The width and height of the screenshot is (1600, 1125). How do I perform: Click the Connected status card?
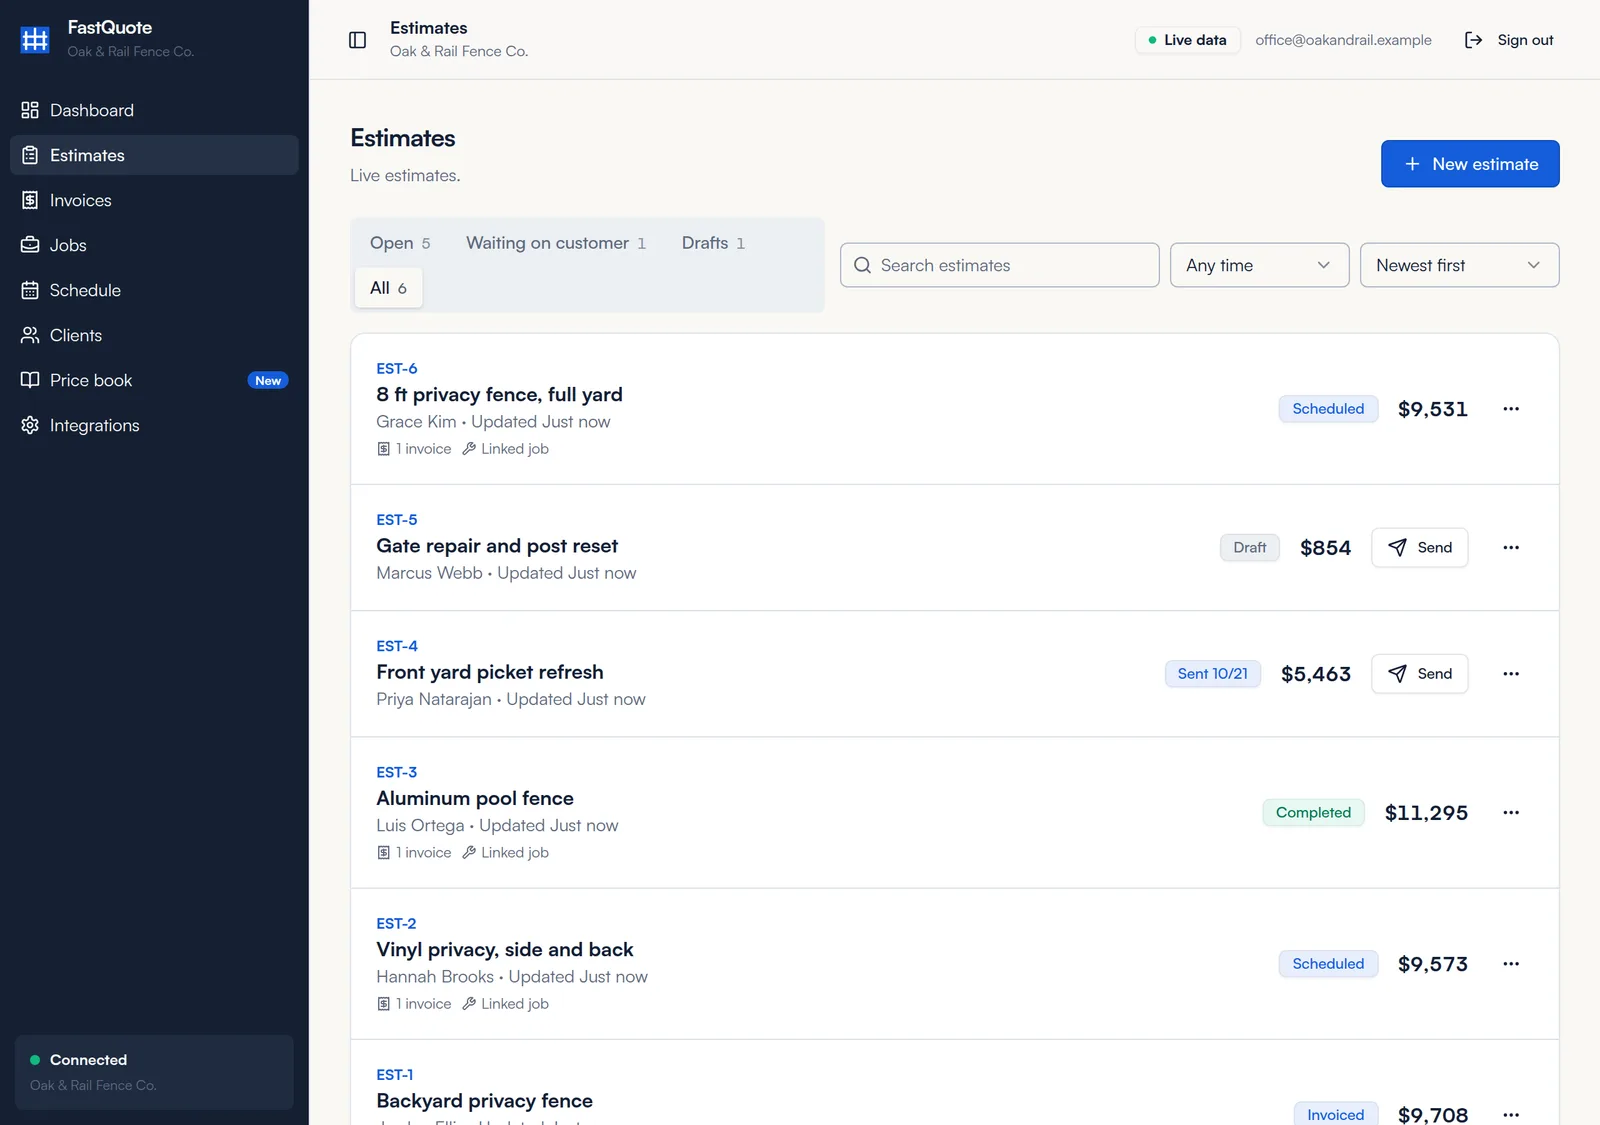154,1072
